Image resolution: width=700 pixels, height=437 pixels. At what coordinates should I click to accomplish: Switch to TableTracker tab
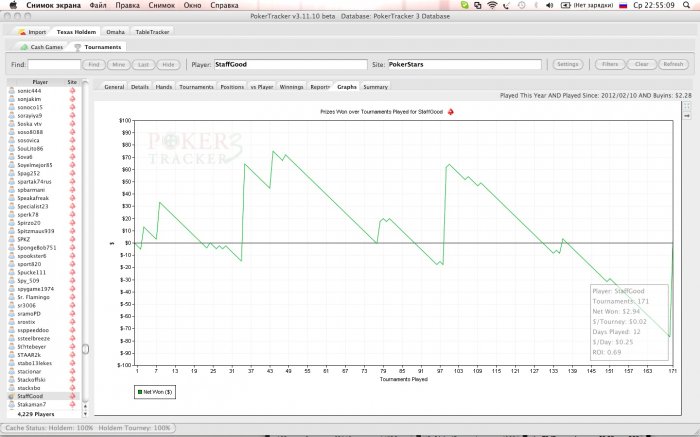point(152,32)
